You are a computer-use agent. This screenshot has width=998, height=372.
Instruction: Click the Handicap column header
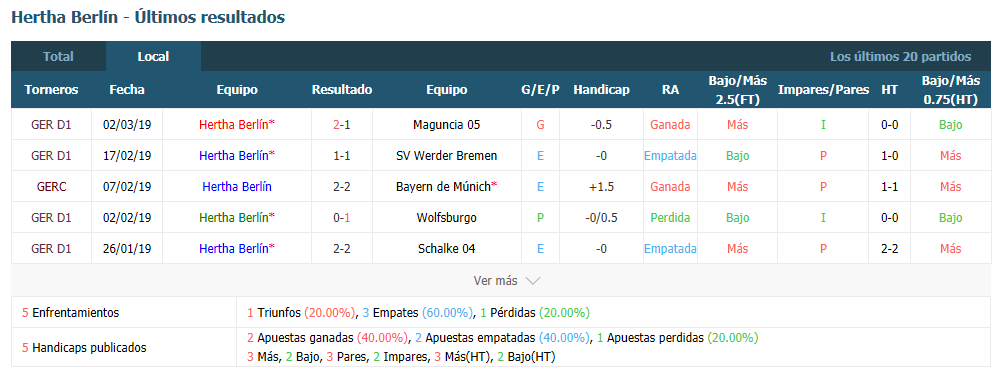[x=601, y=90]
